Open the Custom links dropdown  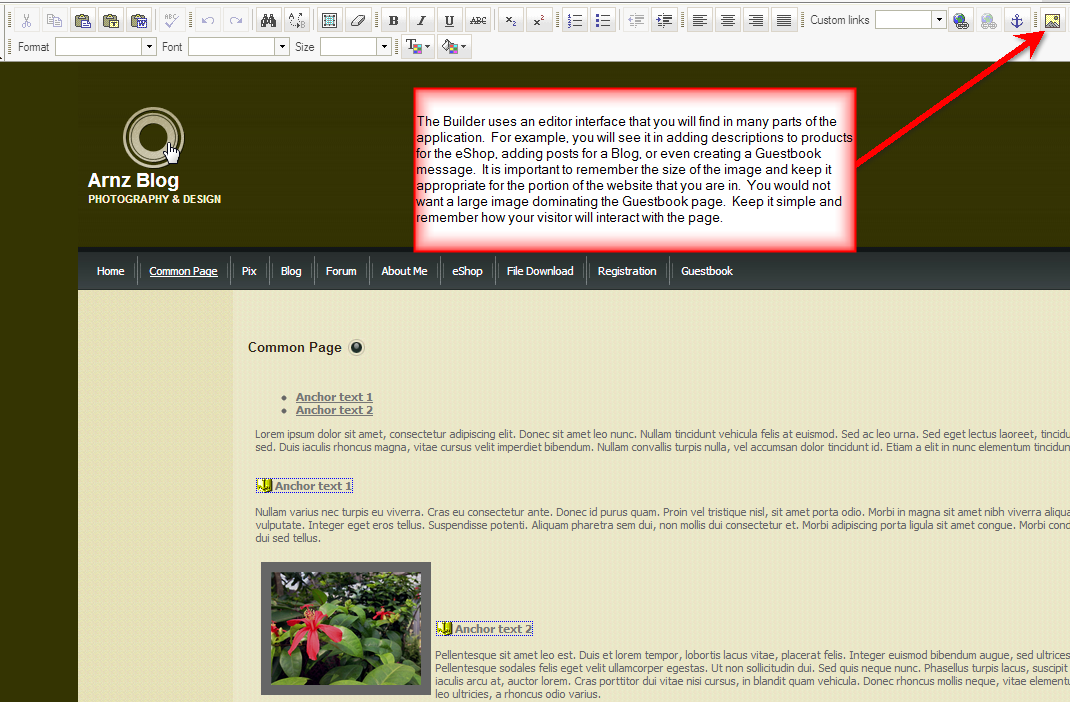(x=938, y=21)
